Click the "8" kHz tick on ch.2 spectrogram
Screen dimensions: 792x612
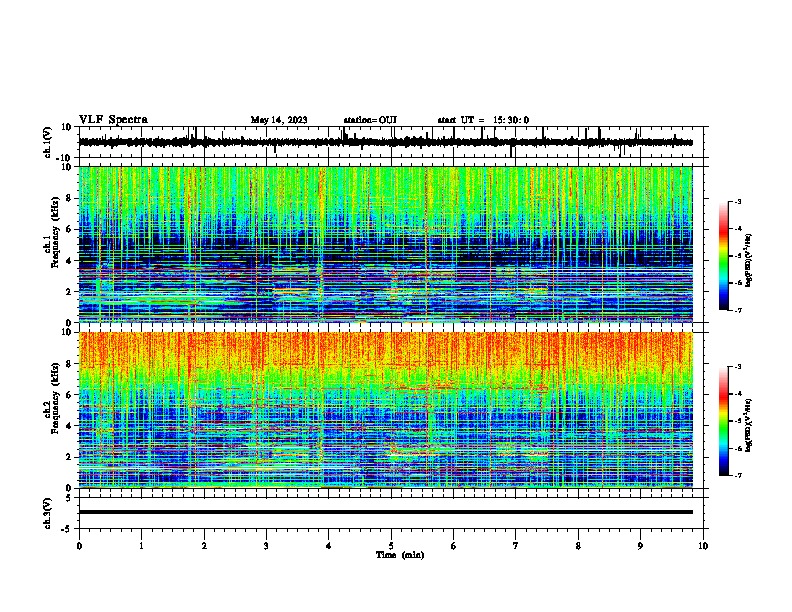pos(69,364)
